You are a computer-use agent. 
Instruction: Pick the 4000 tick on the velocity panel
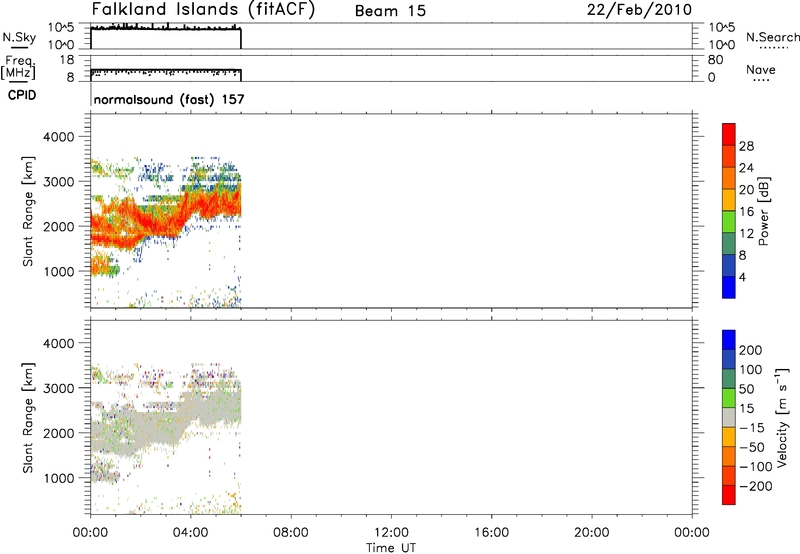(x=58, y=343)
